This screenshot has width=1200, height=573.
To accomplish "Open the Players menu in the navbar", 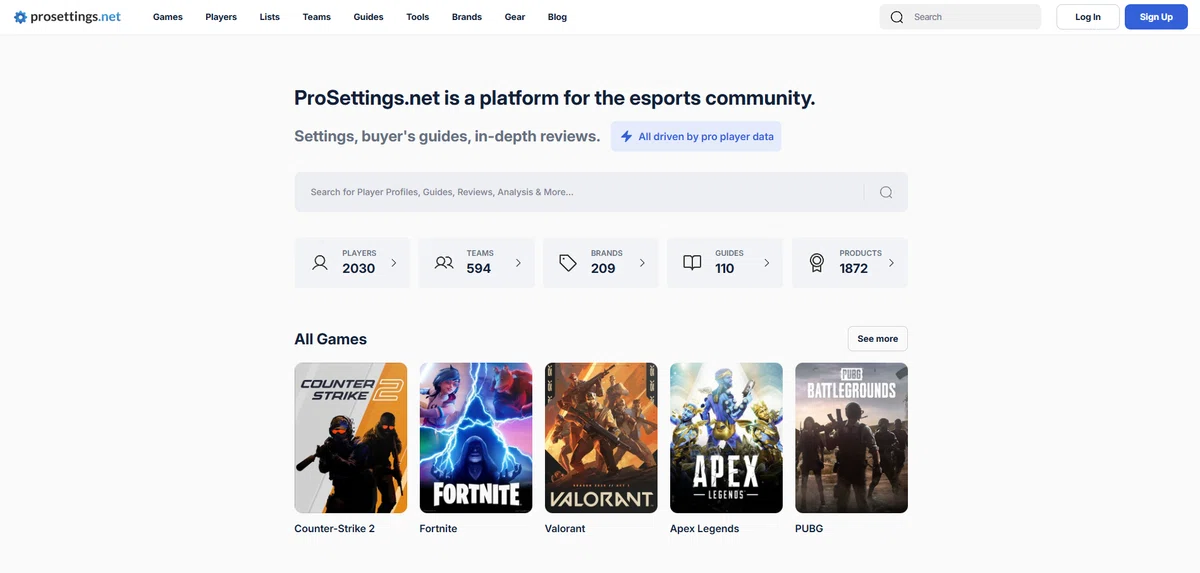I will [221, 17].
